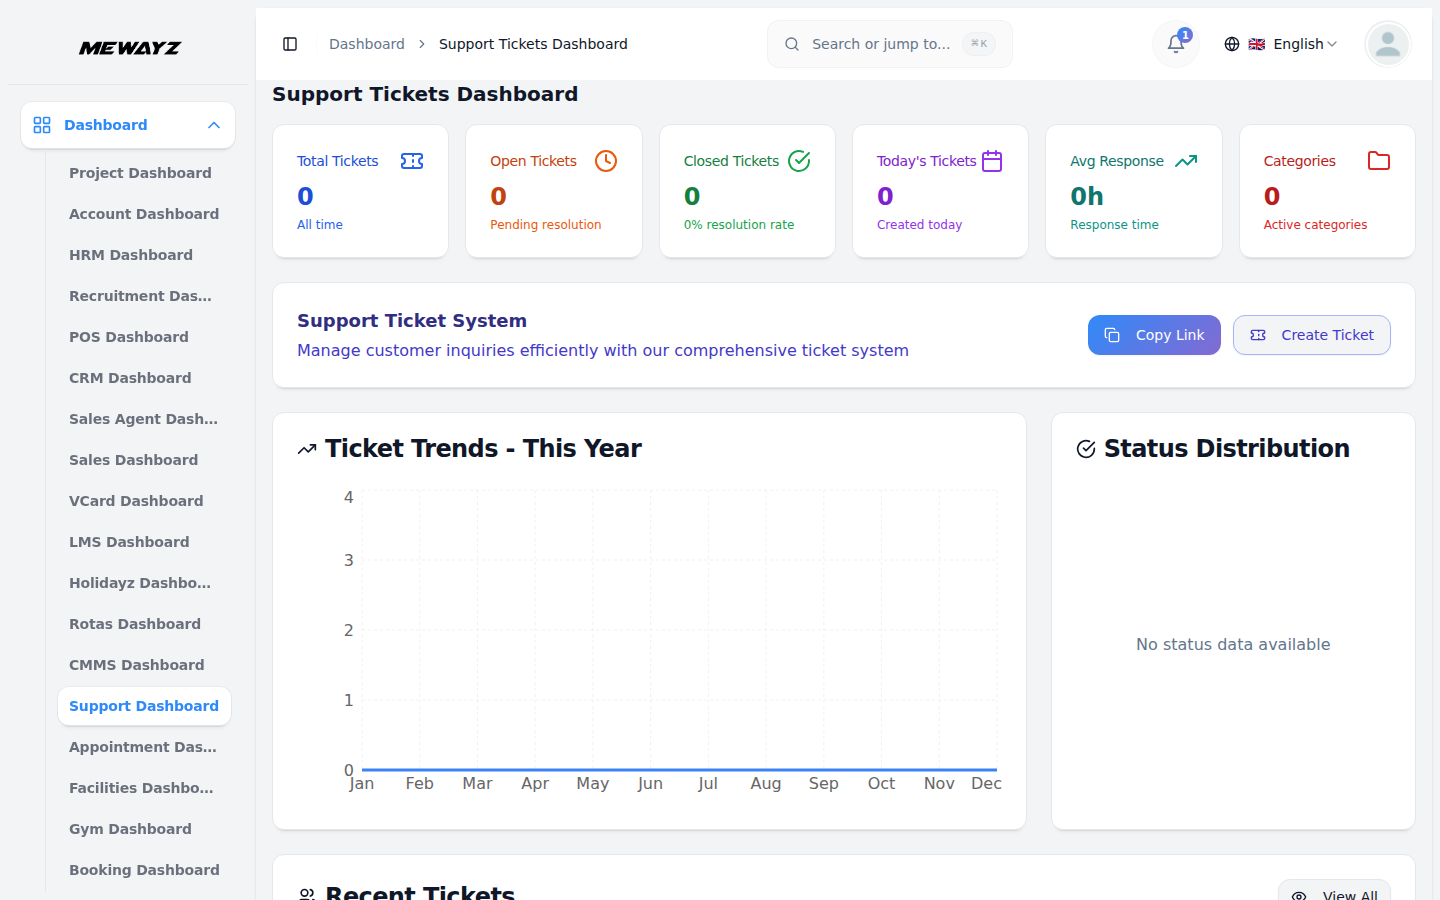Click the Copy Link button
1440x900 pixels.
pos(1154,335)
